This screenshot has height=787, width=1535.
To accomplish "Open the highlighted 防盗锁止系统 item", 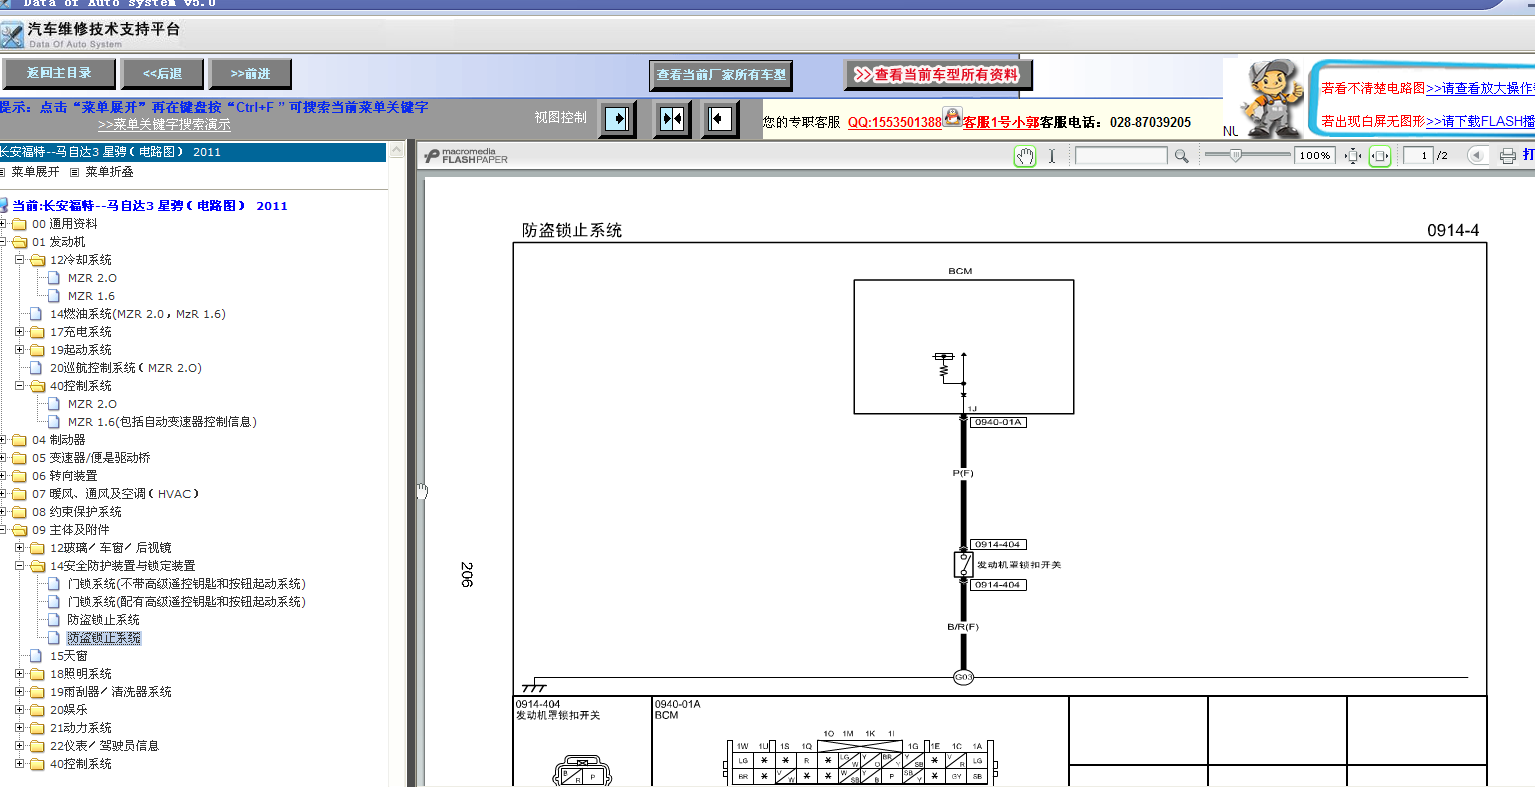I will coord(104,638).
